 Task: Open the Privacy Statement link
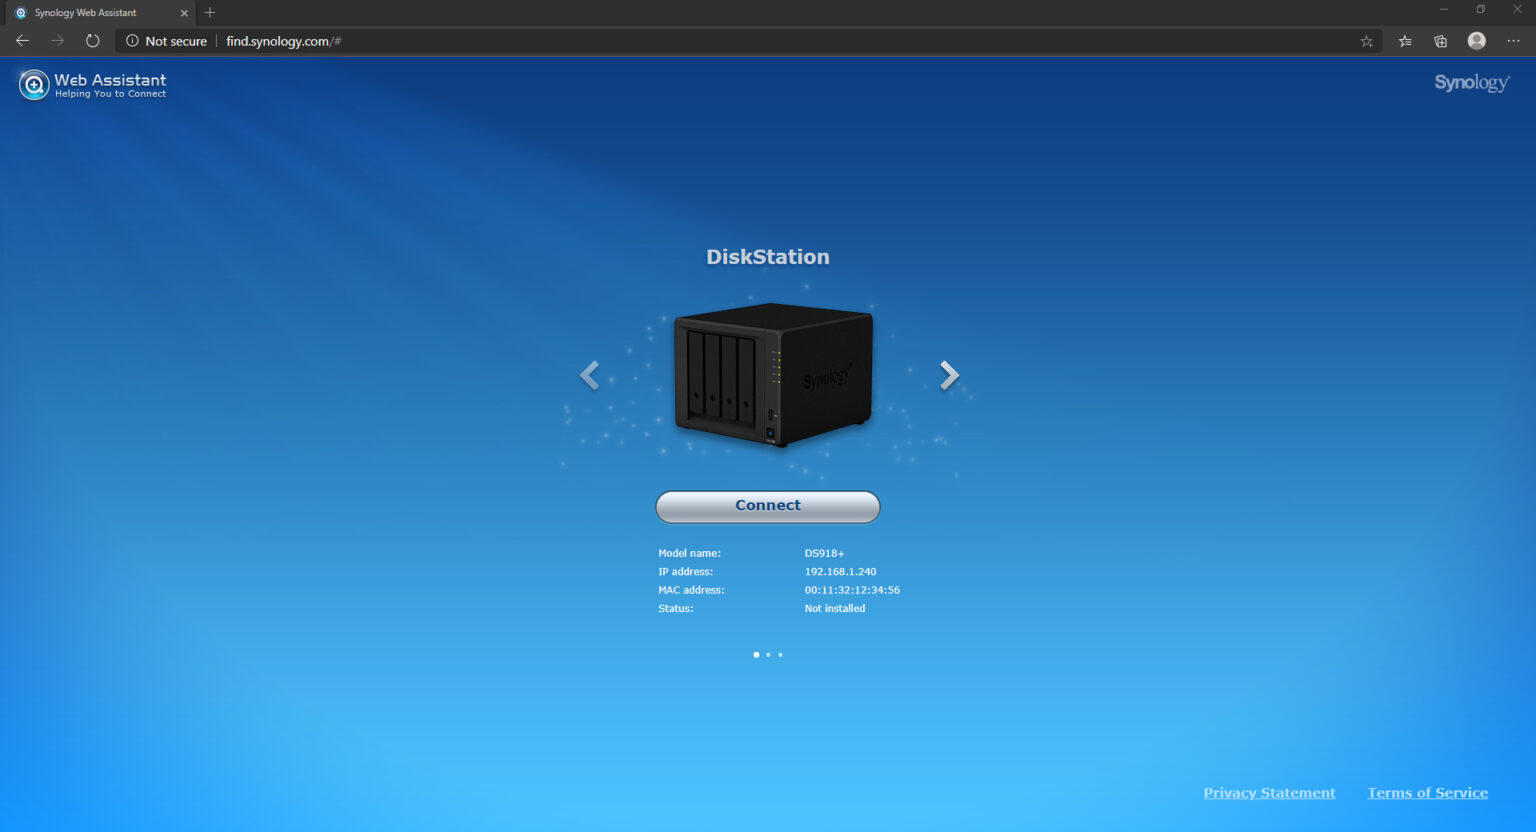tap(1269, 792)
